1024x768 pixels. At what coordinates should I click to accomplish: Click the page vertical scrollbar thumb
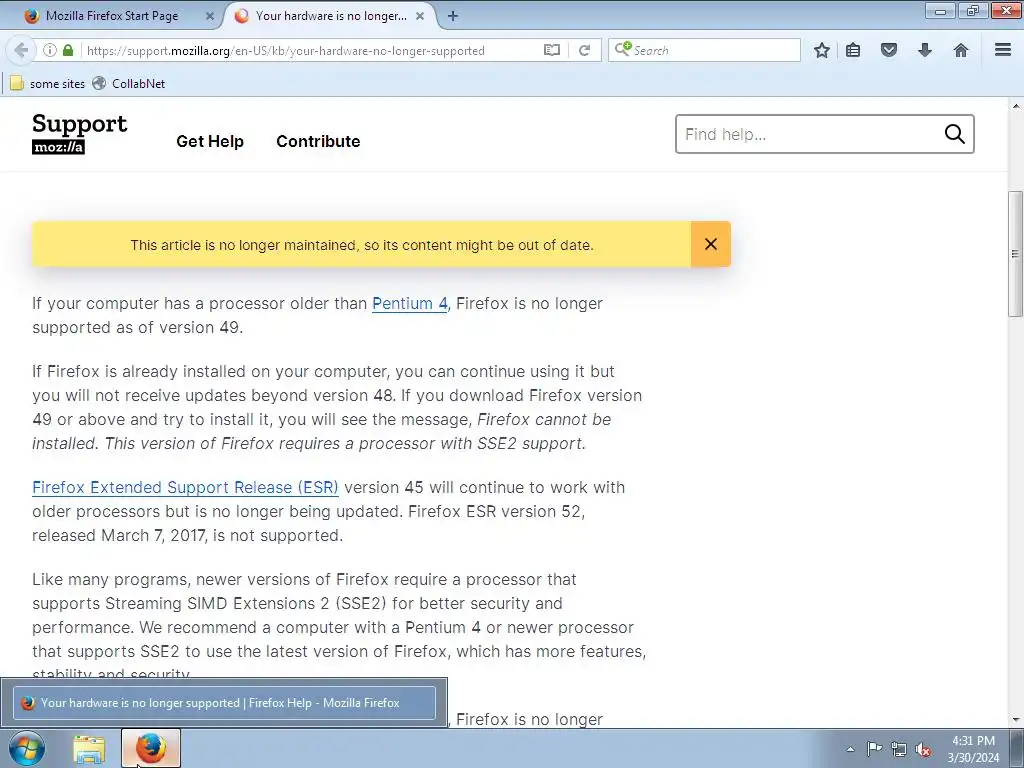click(x=1015, y=253)
